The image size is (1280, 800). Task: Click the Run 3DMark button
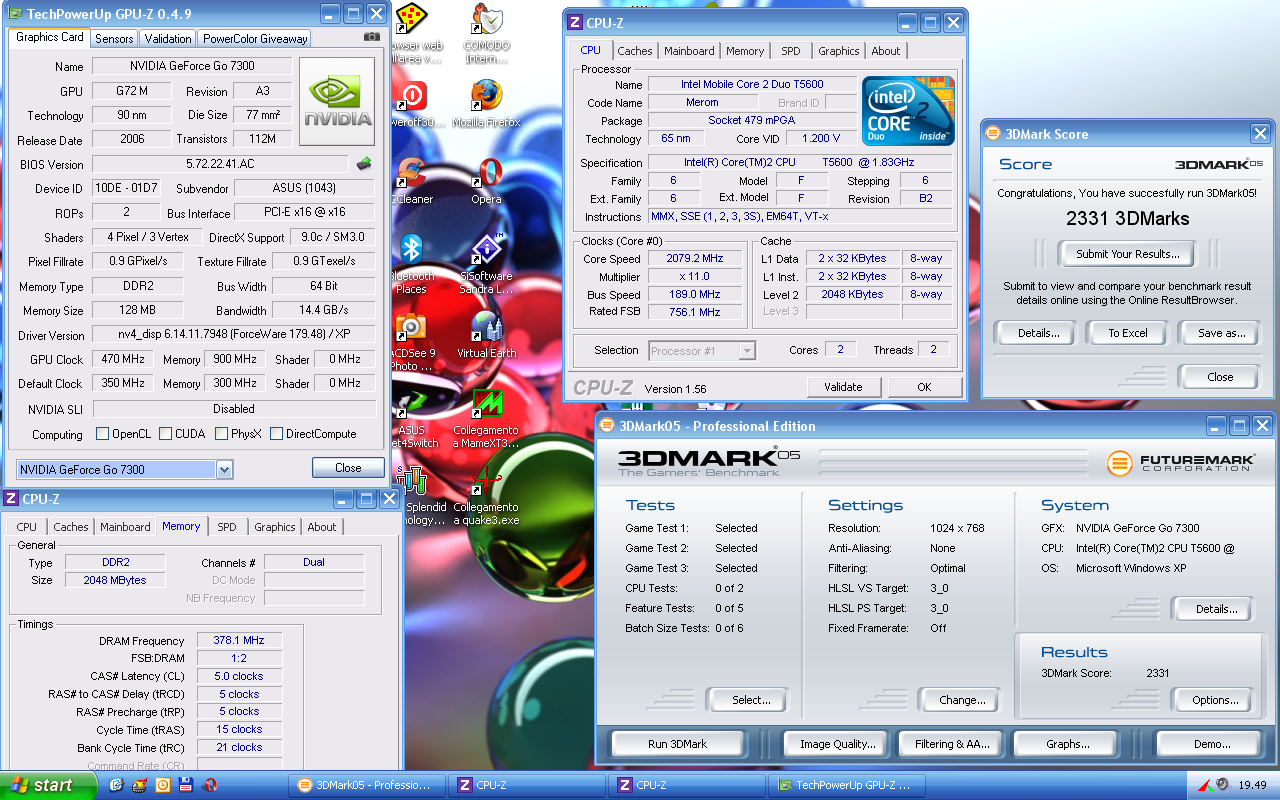(x=677, y=744)
